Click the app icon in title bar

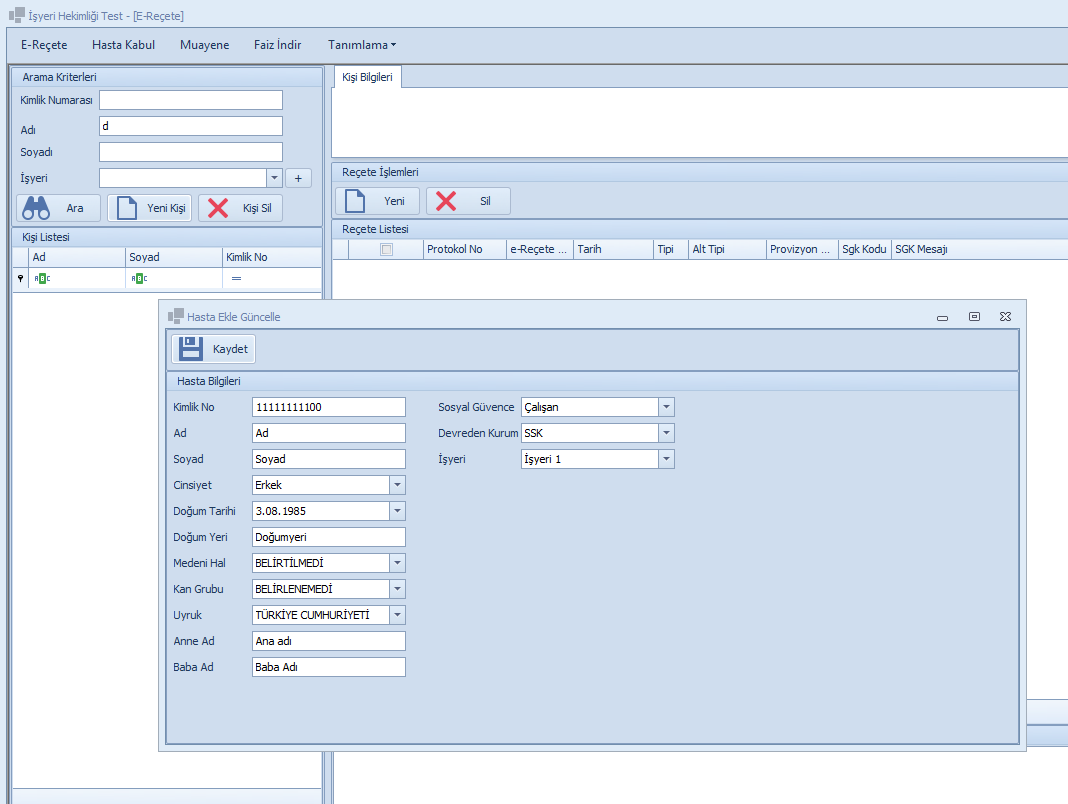click(16, 14)
